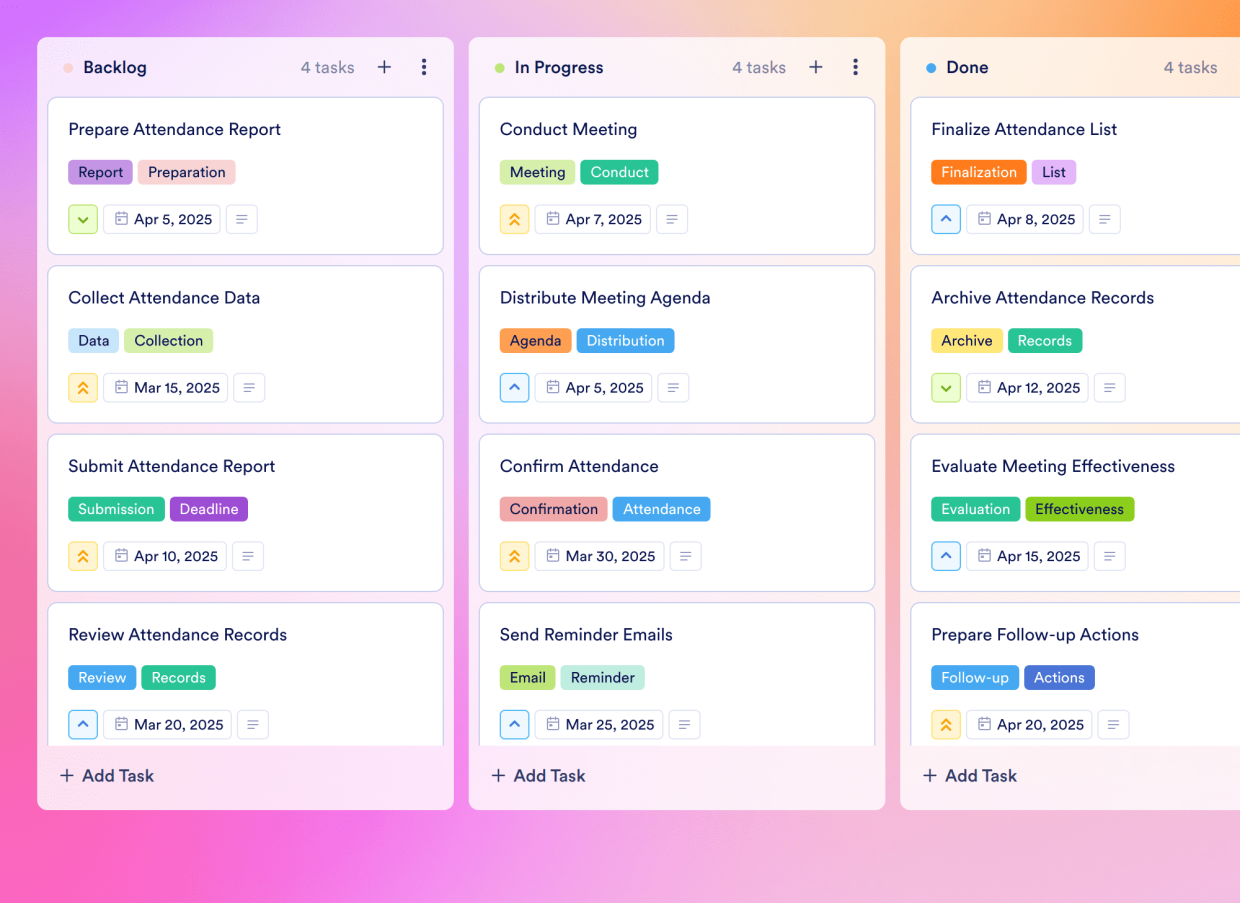Click the description icon on Send Reminder Emails
This screenshot has width=1240, height=903.
[685, 724]
